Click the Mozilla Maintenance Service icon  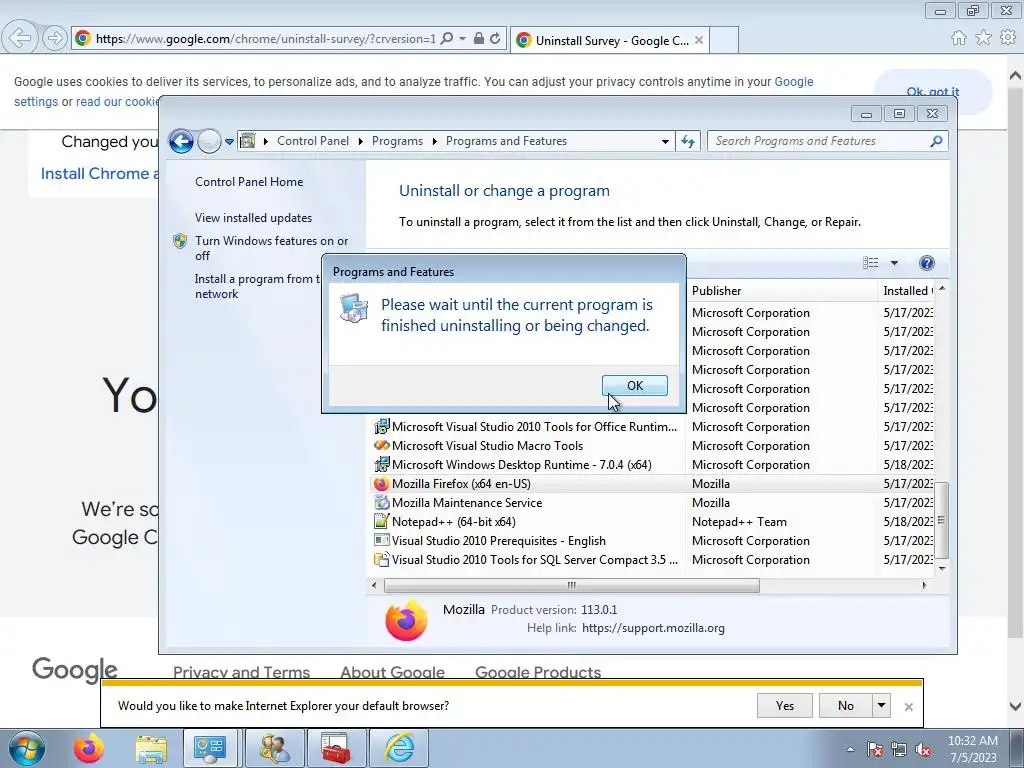tap(381, 503)
